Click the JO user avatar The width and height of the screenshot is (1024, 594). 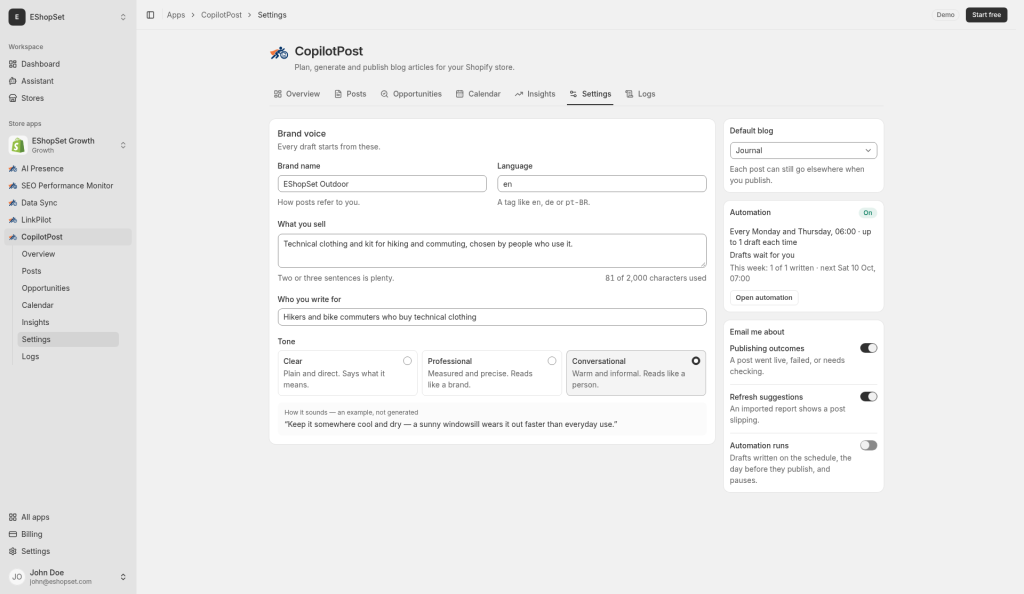(17, 577)
